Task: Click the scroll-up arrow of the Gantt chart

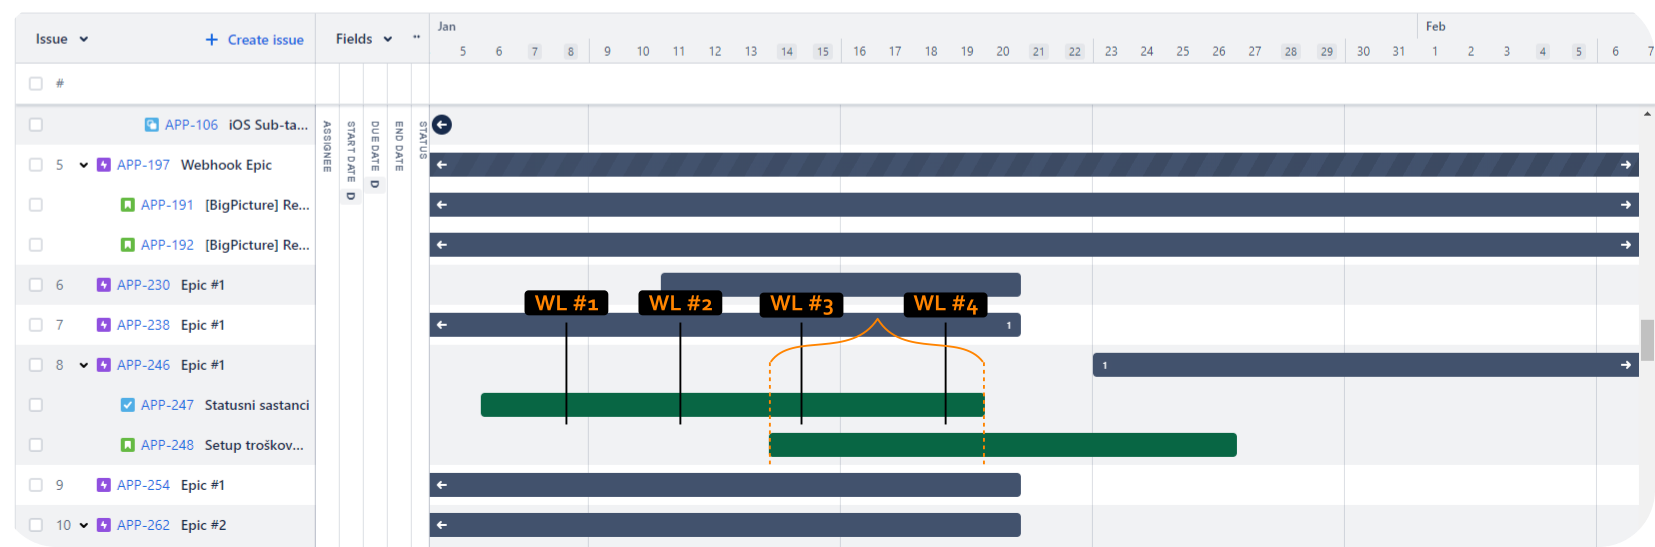Action: pos(1647,114)
